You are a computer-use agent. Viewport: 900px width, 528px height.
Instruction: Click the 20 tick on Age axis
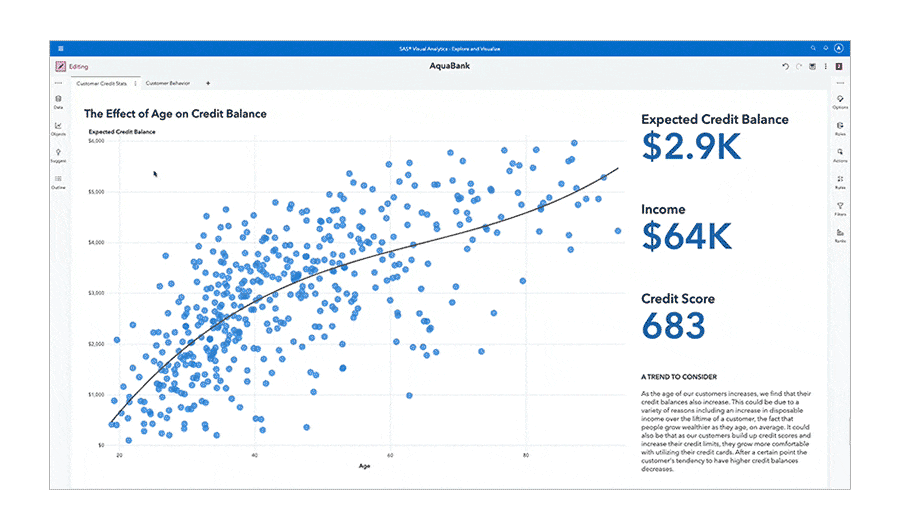click(x=119, y=455)
